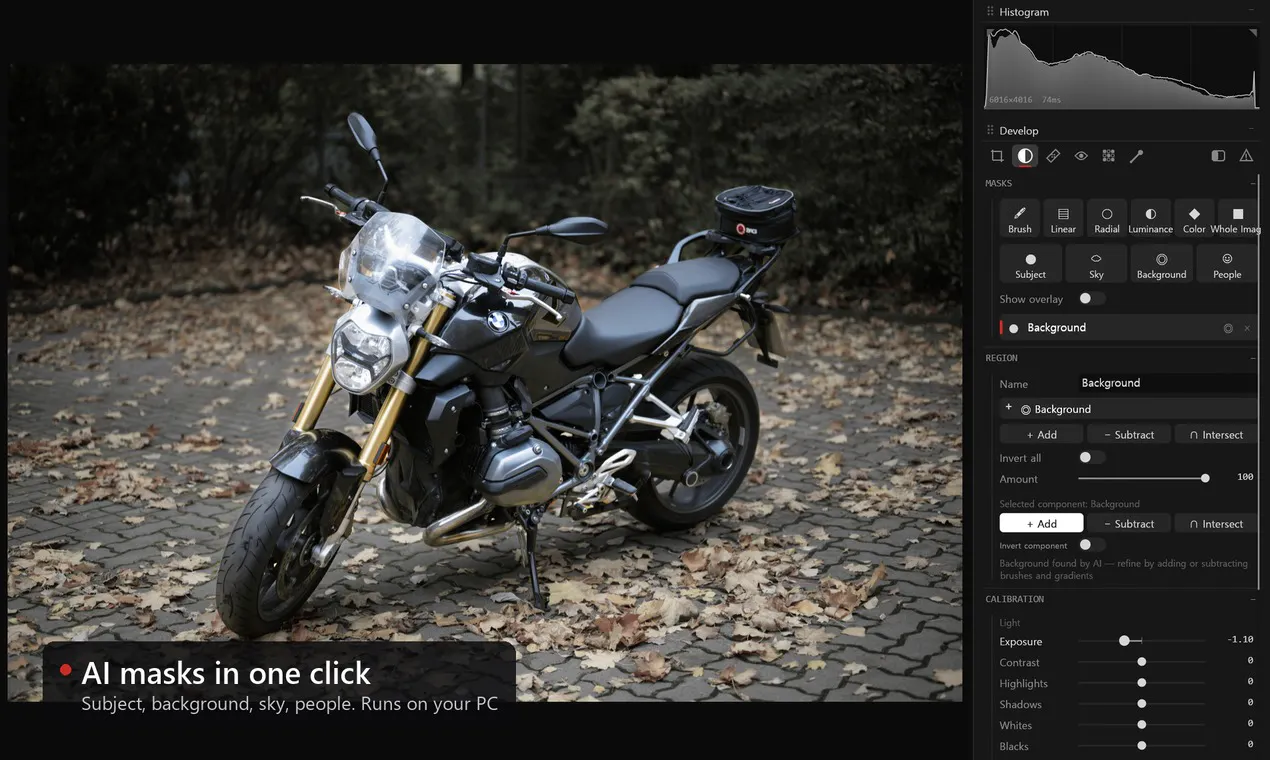Add a Radial mask
Viewport: 1270px width, 760px height.
(x=1107, y=219)
